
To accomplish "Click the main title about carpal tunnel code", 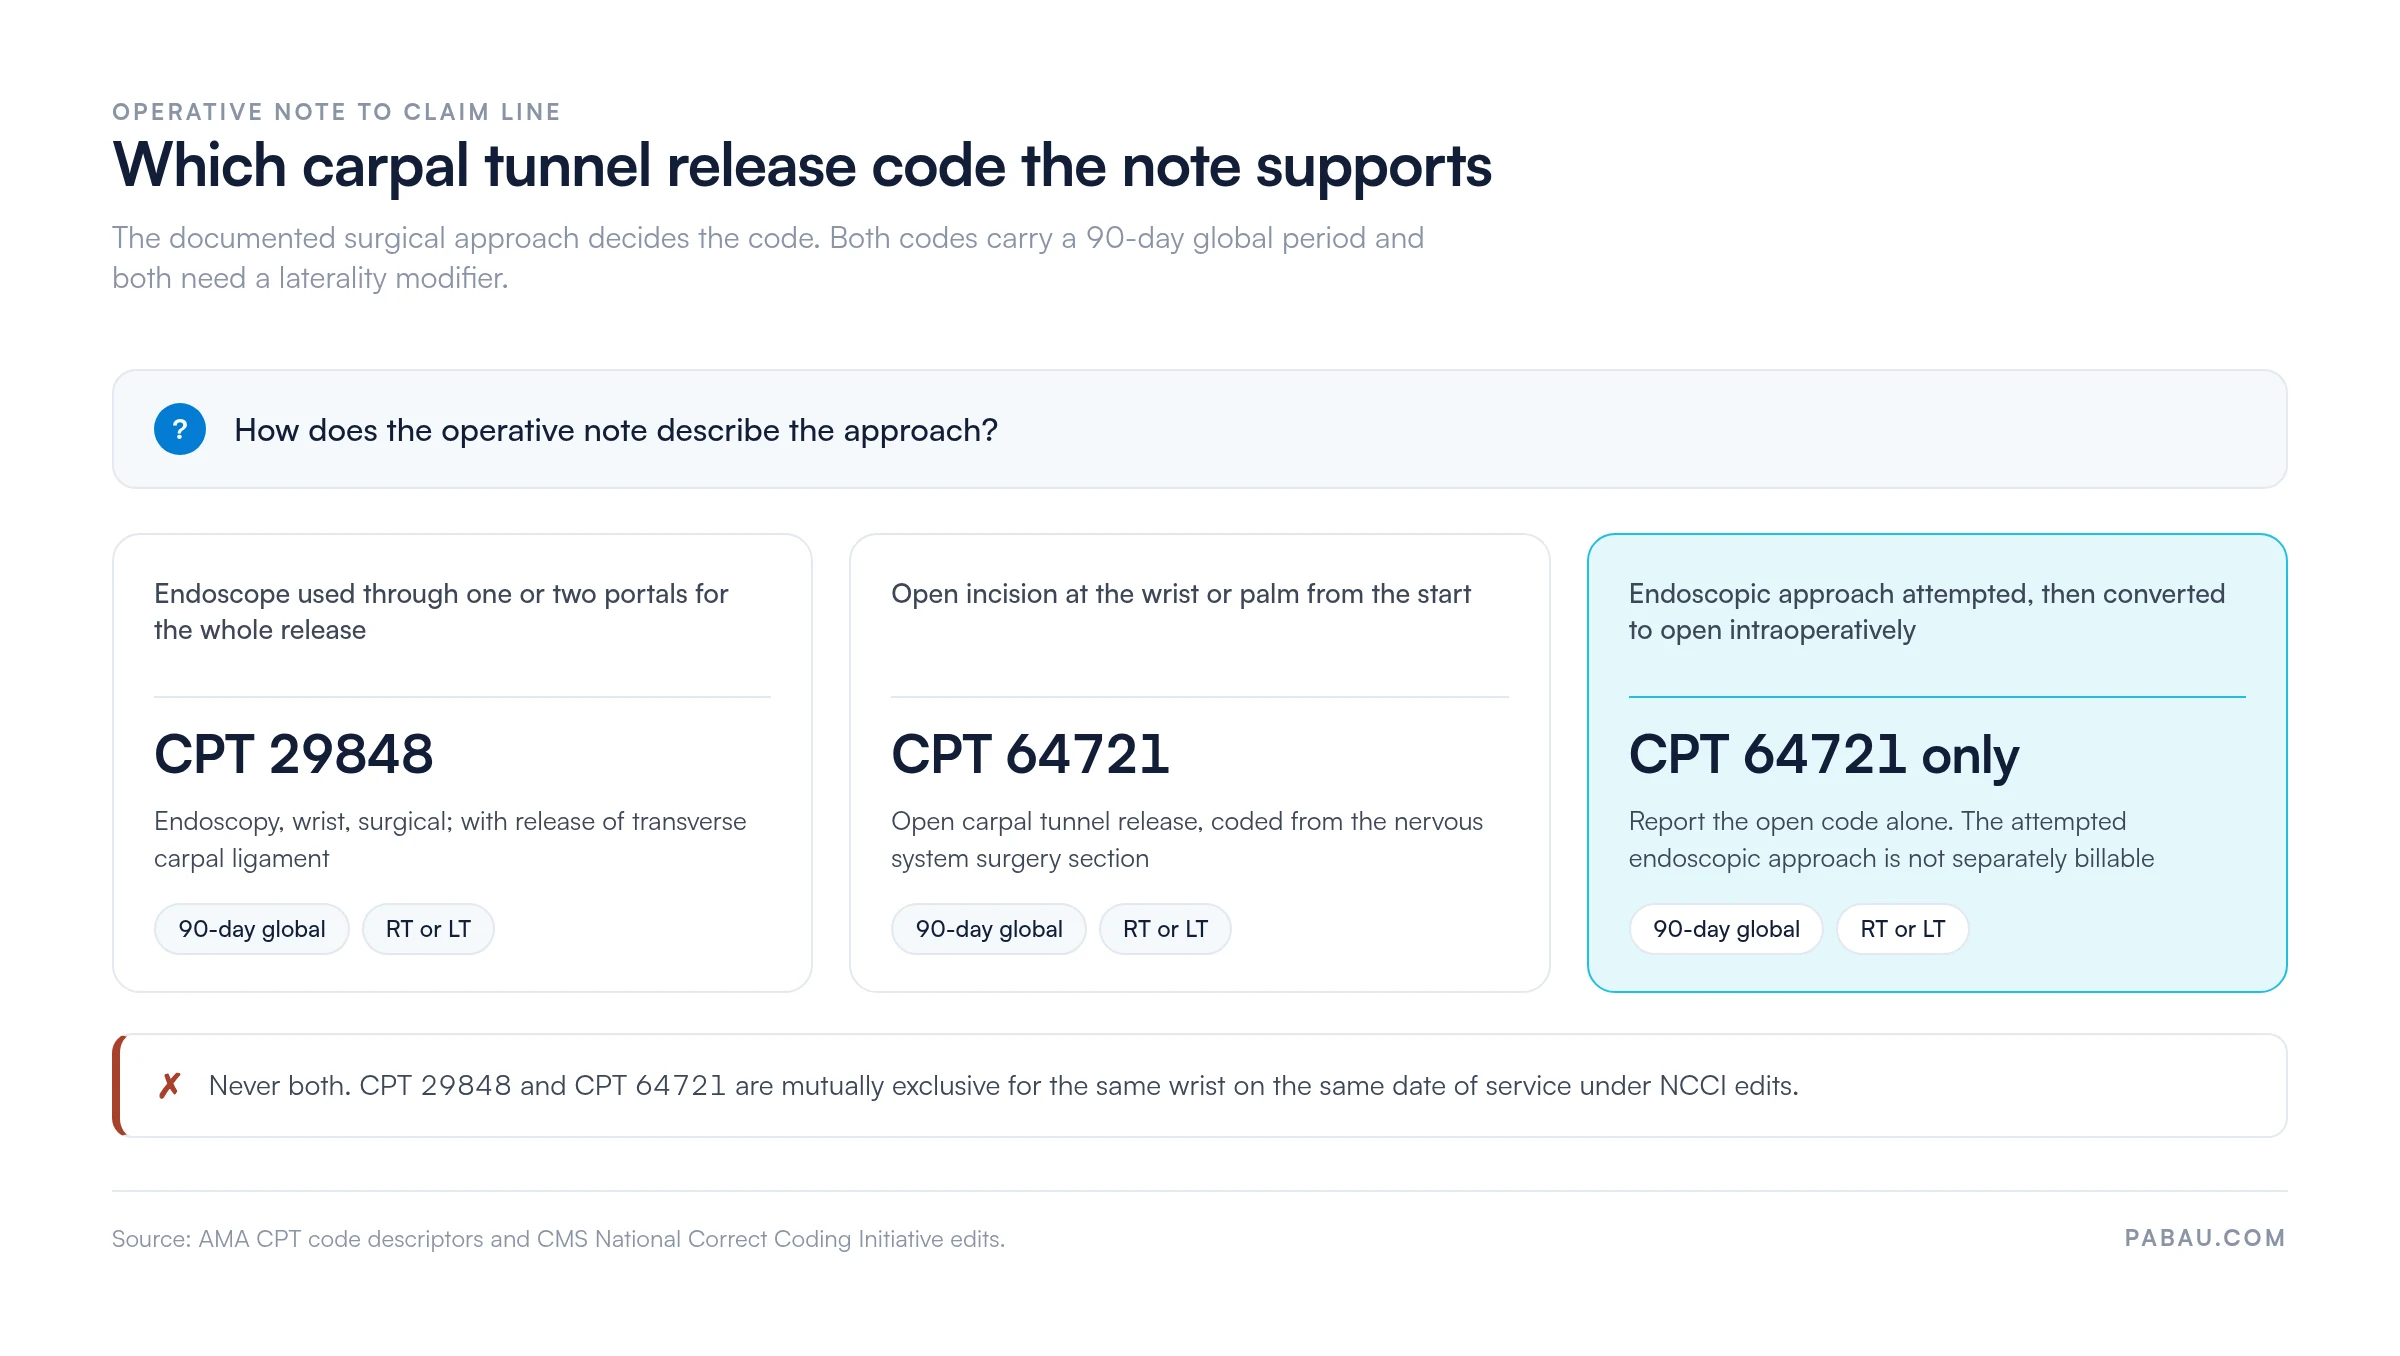I will click(x=802, y=166).
